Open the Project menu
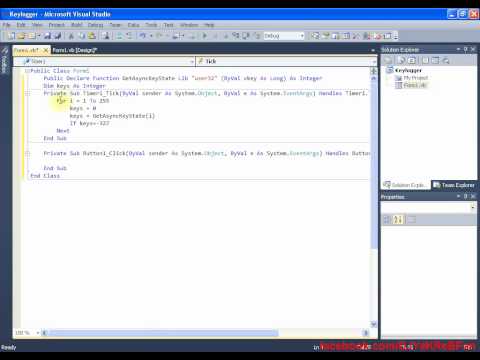The width and height of the screenshot is (480, 360). pos(56,25)
